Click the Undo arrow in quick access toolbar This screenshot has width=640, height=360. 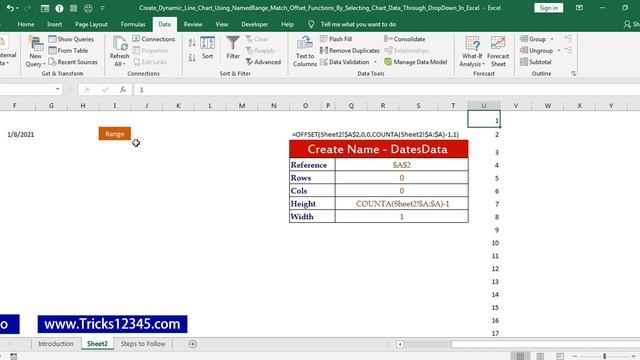[10, 8]
